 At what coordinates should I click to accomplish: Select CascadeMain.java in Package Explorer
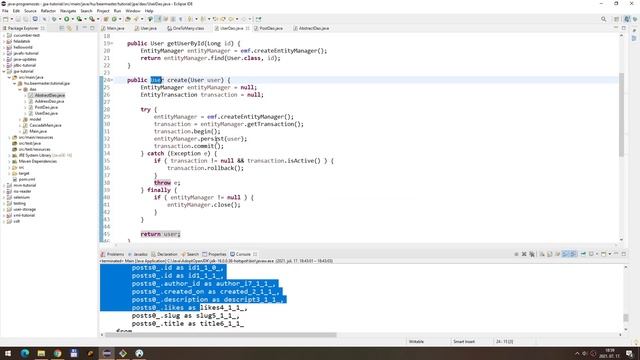[x=45, y=126]
